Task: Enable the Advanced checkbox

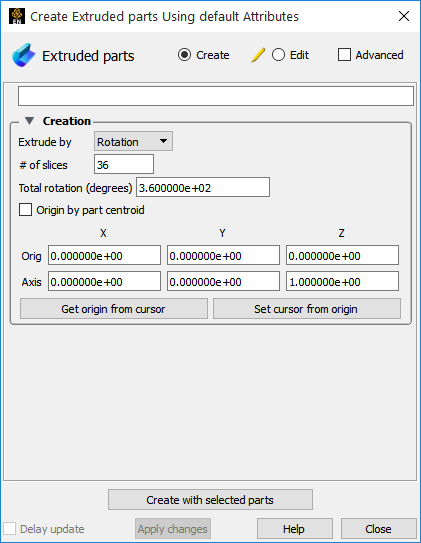Action: (344, 55)
